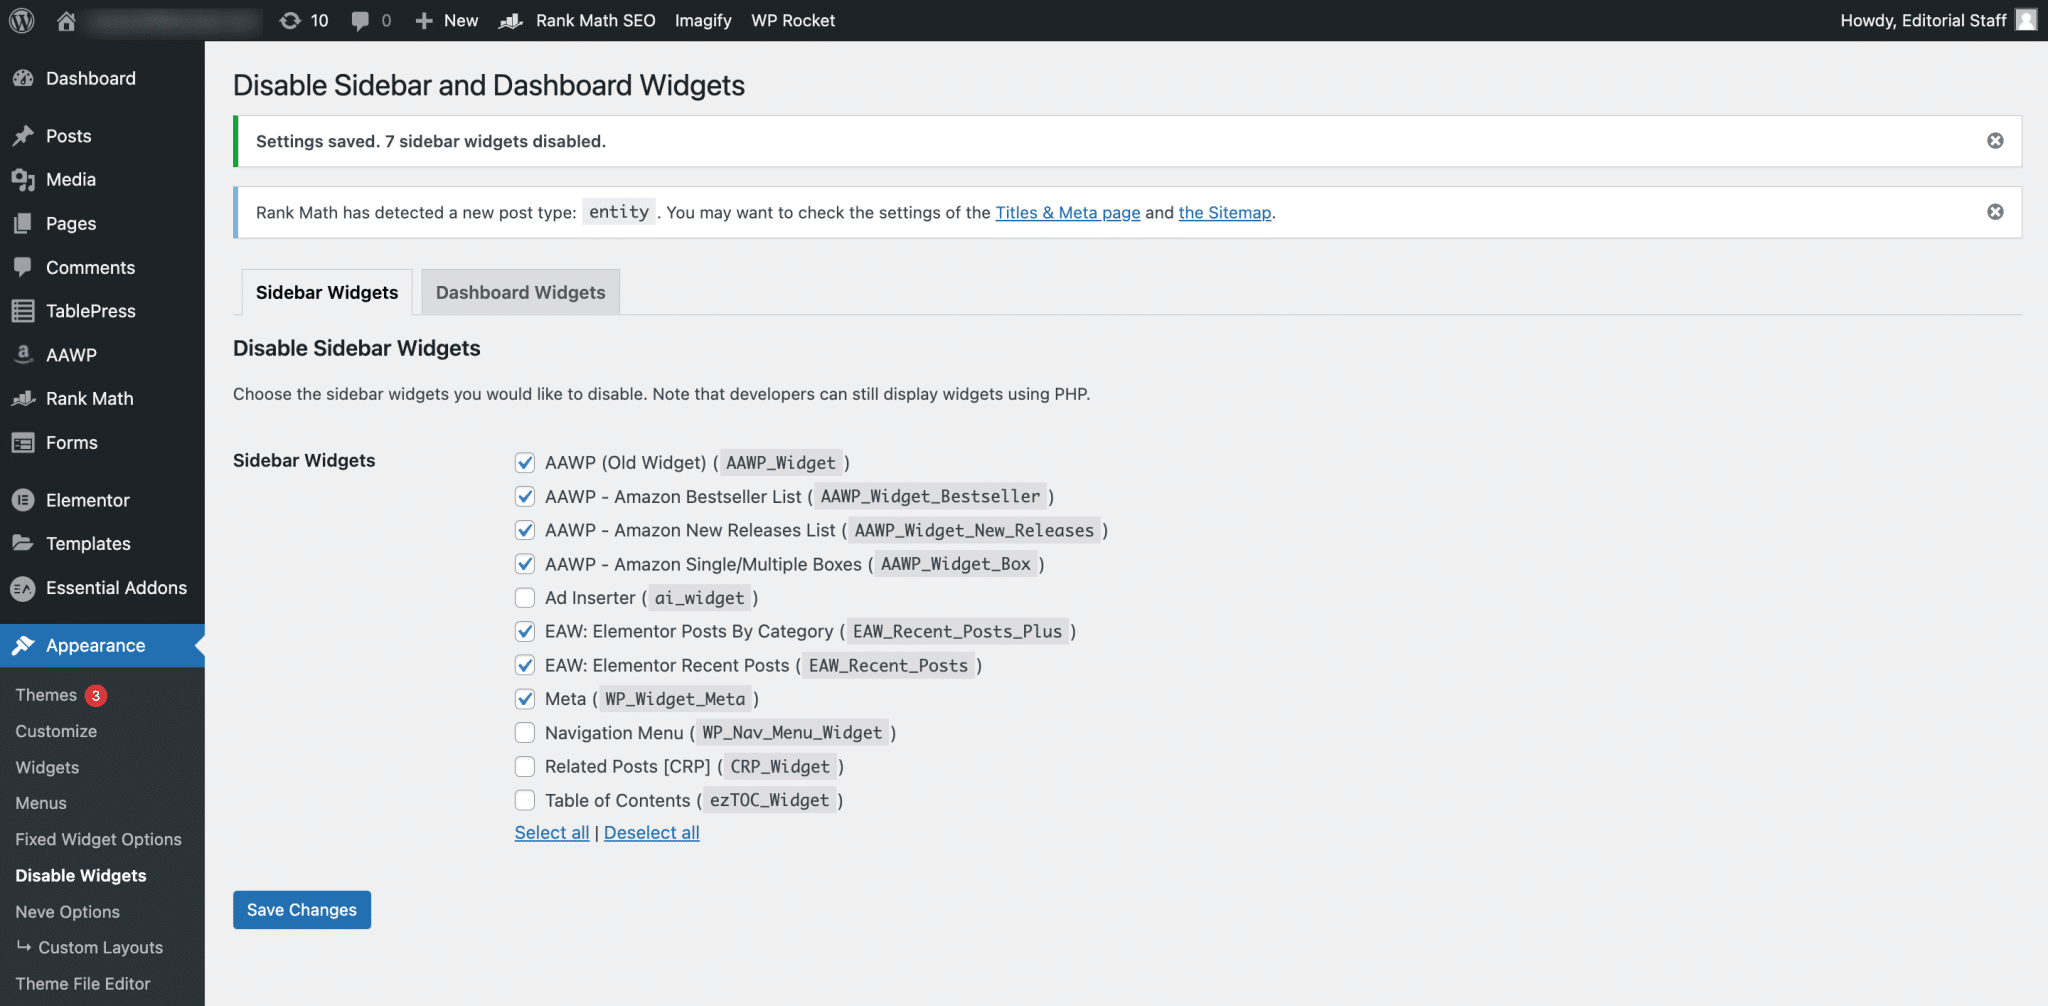Click the Elementor sidebar icon

click(23, 500)
